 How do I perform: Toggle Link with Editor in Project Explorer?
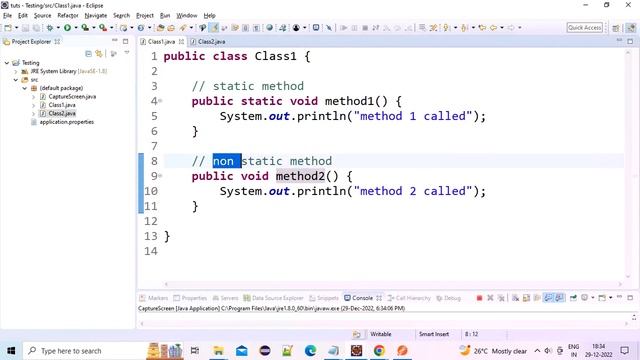tap(99, 53)
